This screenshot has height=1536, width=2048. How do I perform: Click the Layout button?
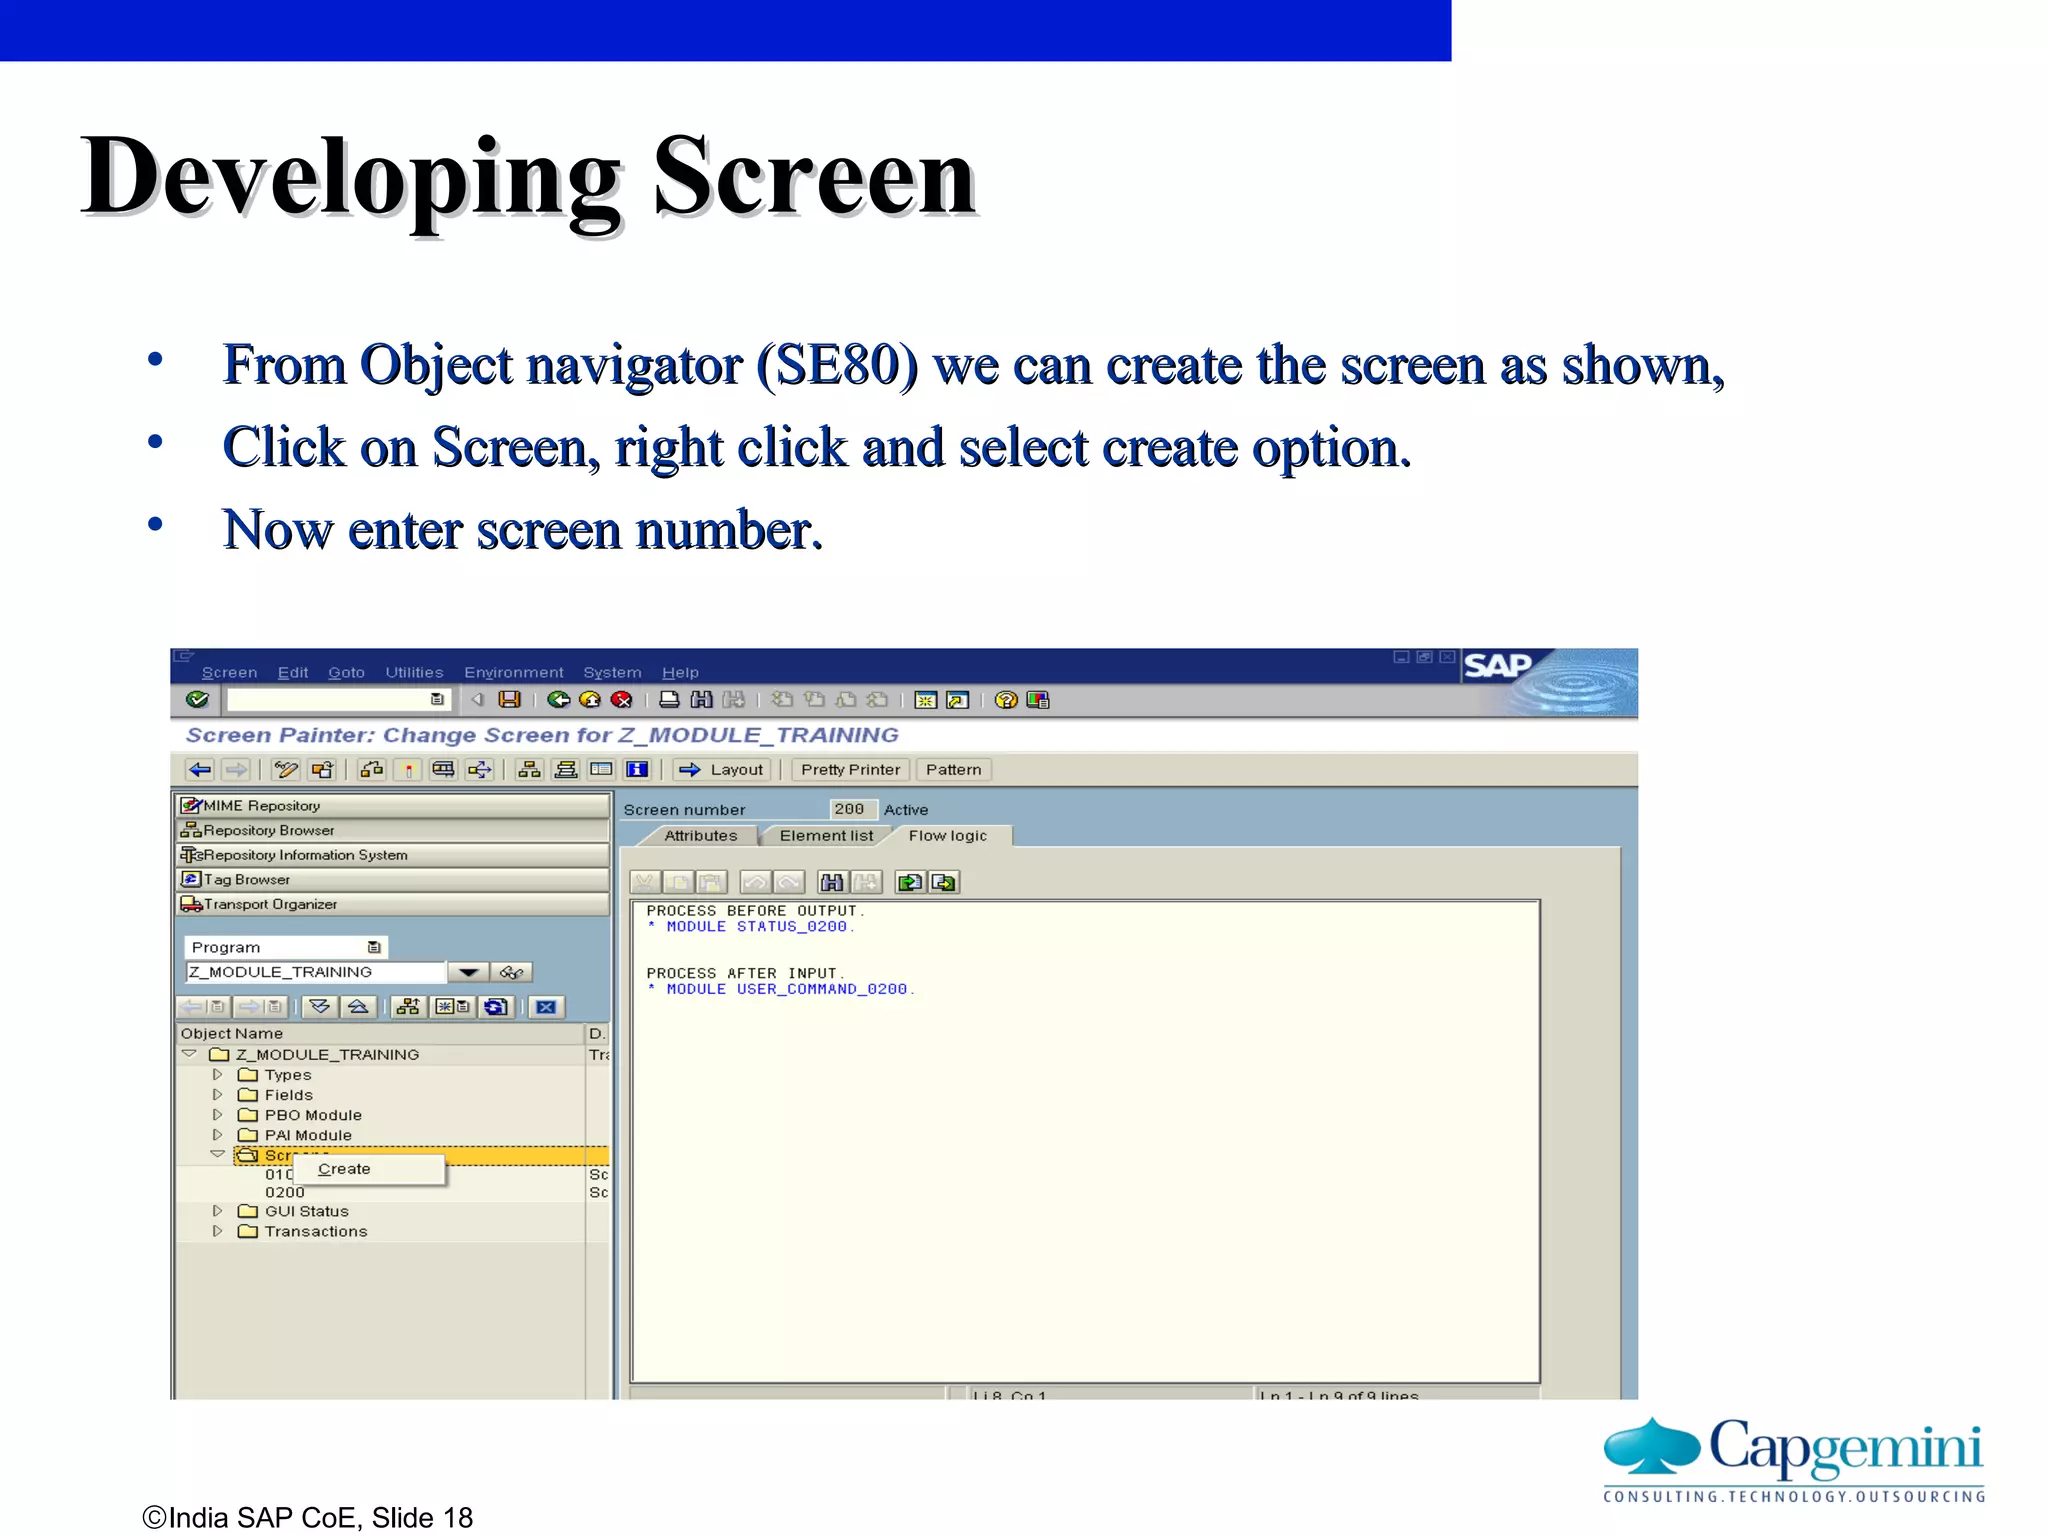click(x=722, y=769)
